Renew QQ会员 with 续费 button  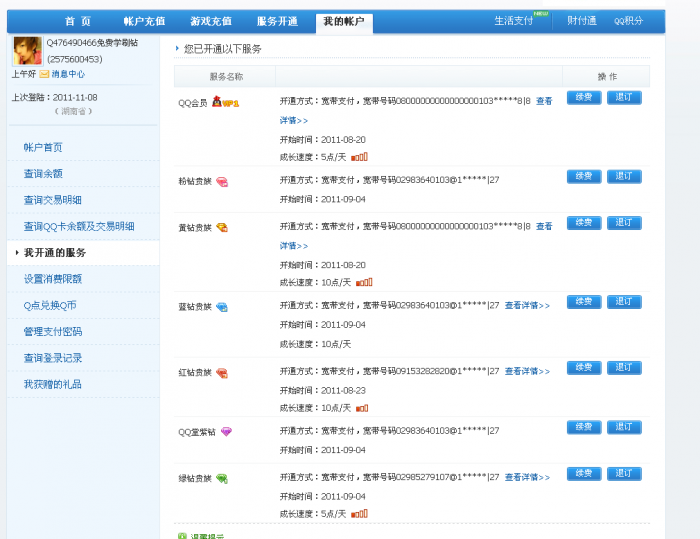[x=584, y=97]
